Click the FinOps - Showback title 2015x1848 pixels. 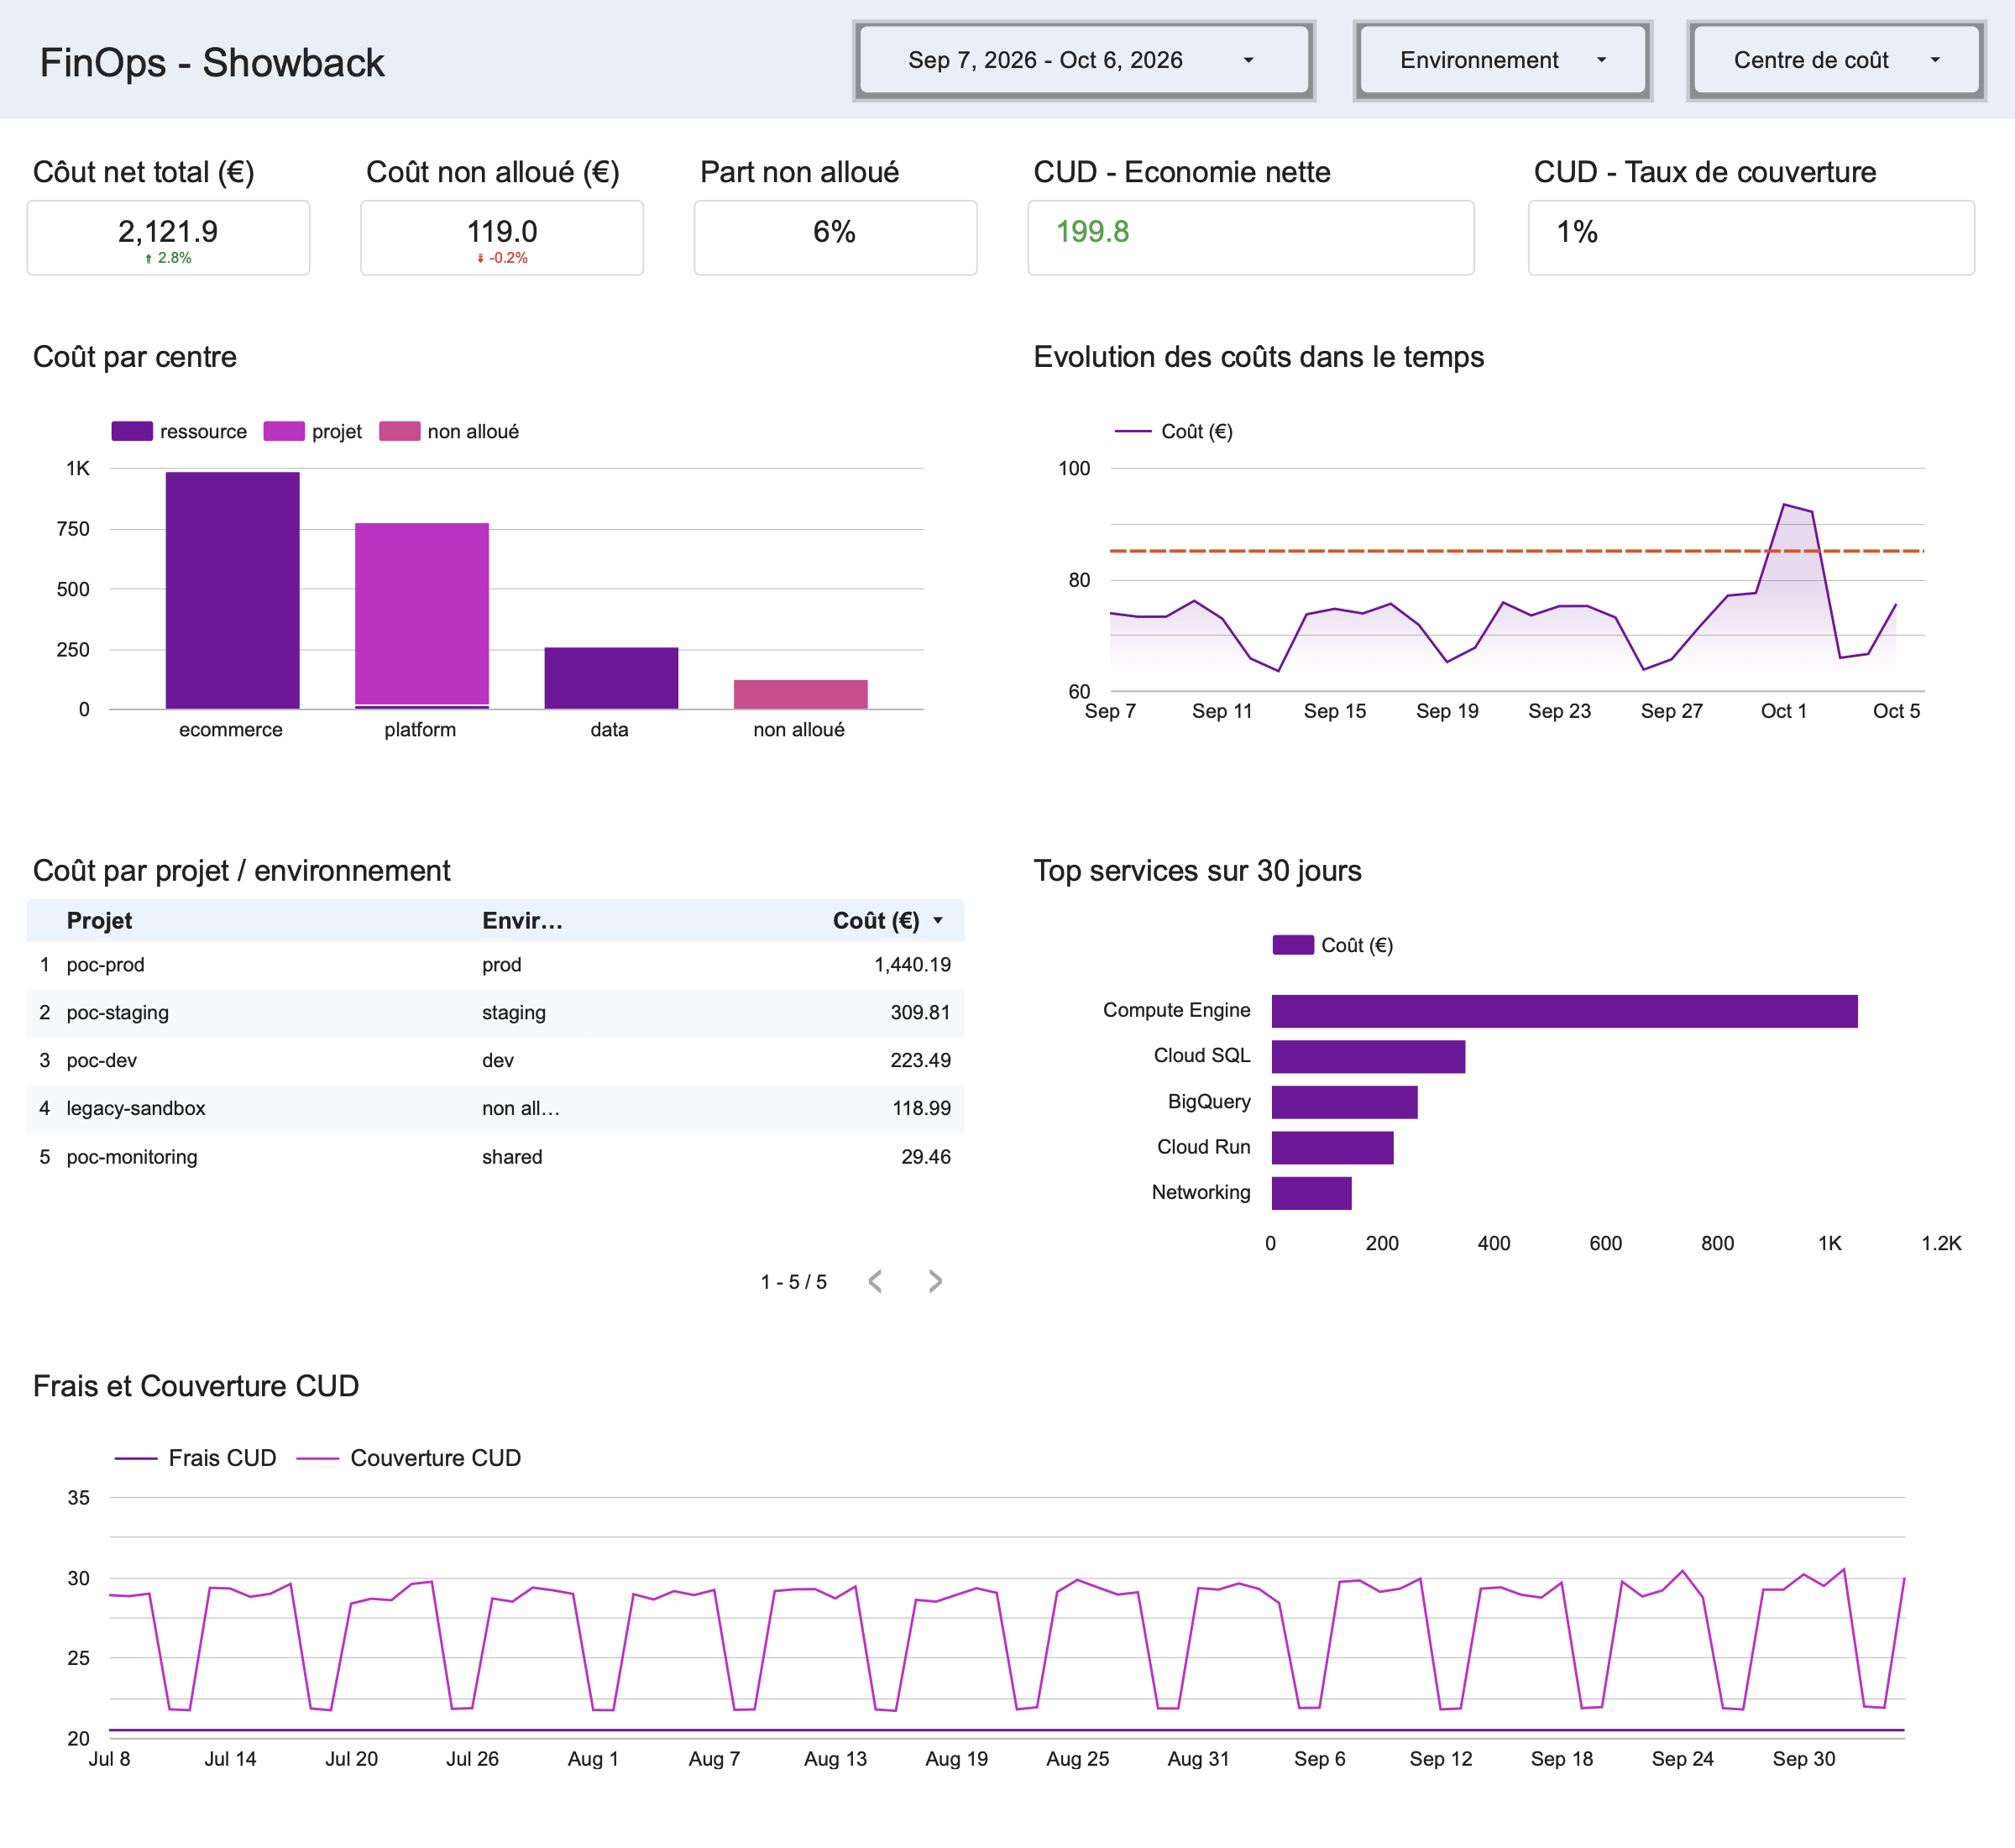pos(212,63)
